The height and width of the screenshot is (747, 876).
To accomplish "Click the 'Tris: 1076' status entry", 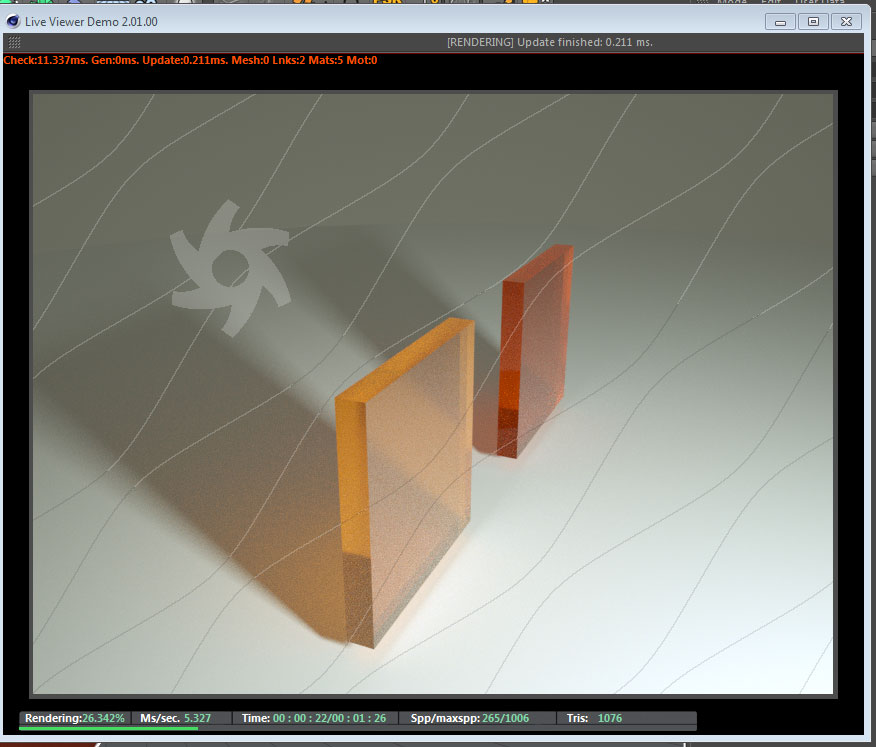I will [x=594, y=718].
